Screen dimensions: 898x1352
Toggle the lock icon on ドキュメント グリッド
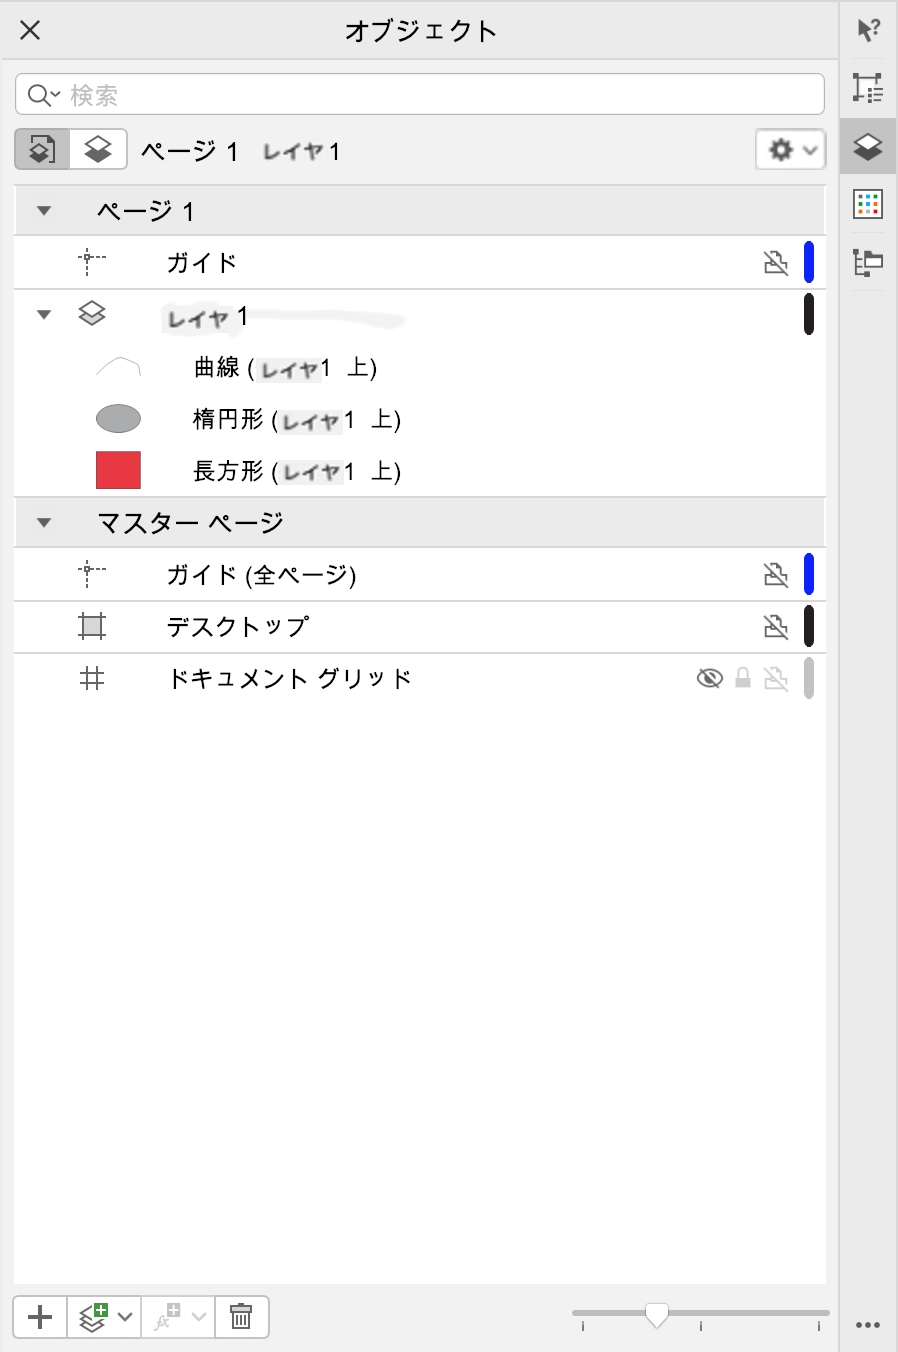tap(743, 679)
